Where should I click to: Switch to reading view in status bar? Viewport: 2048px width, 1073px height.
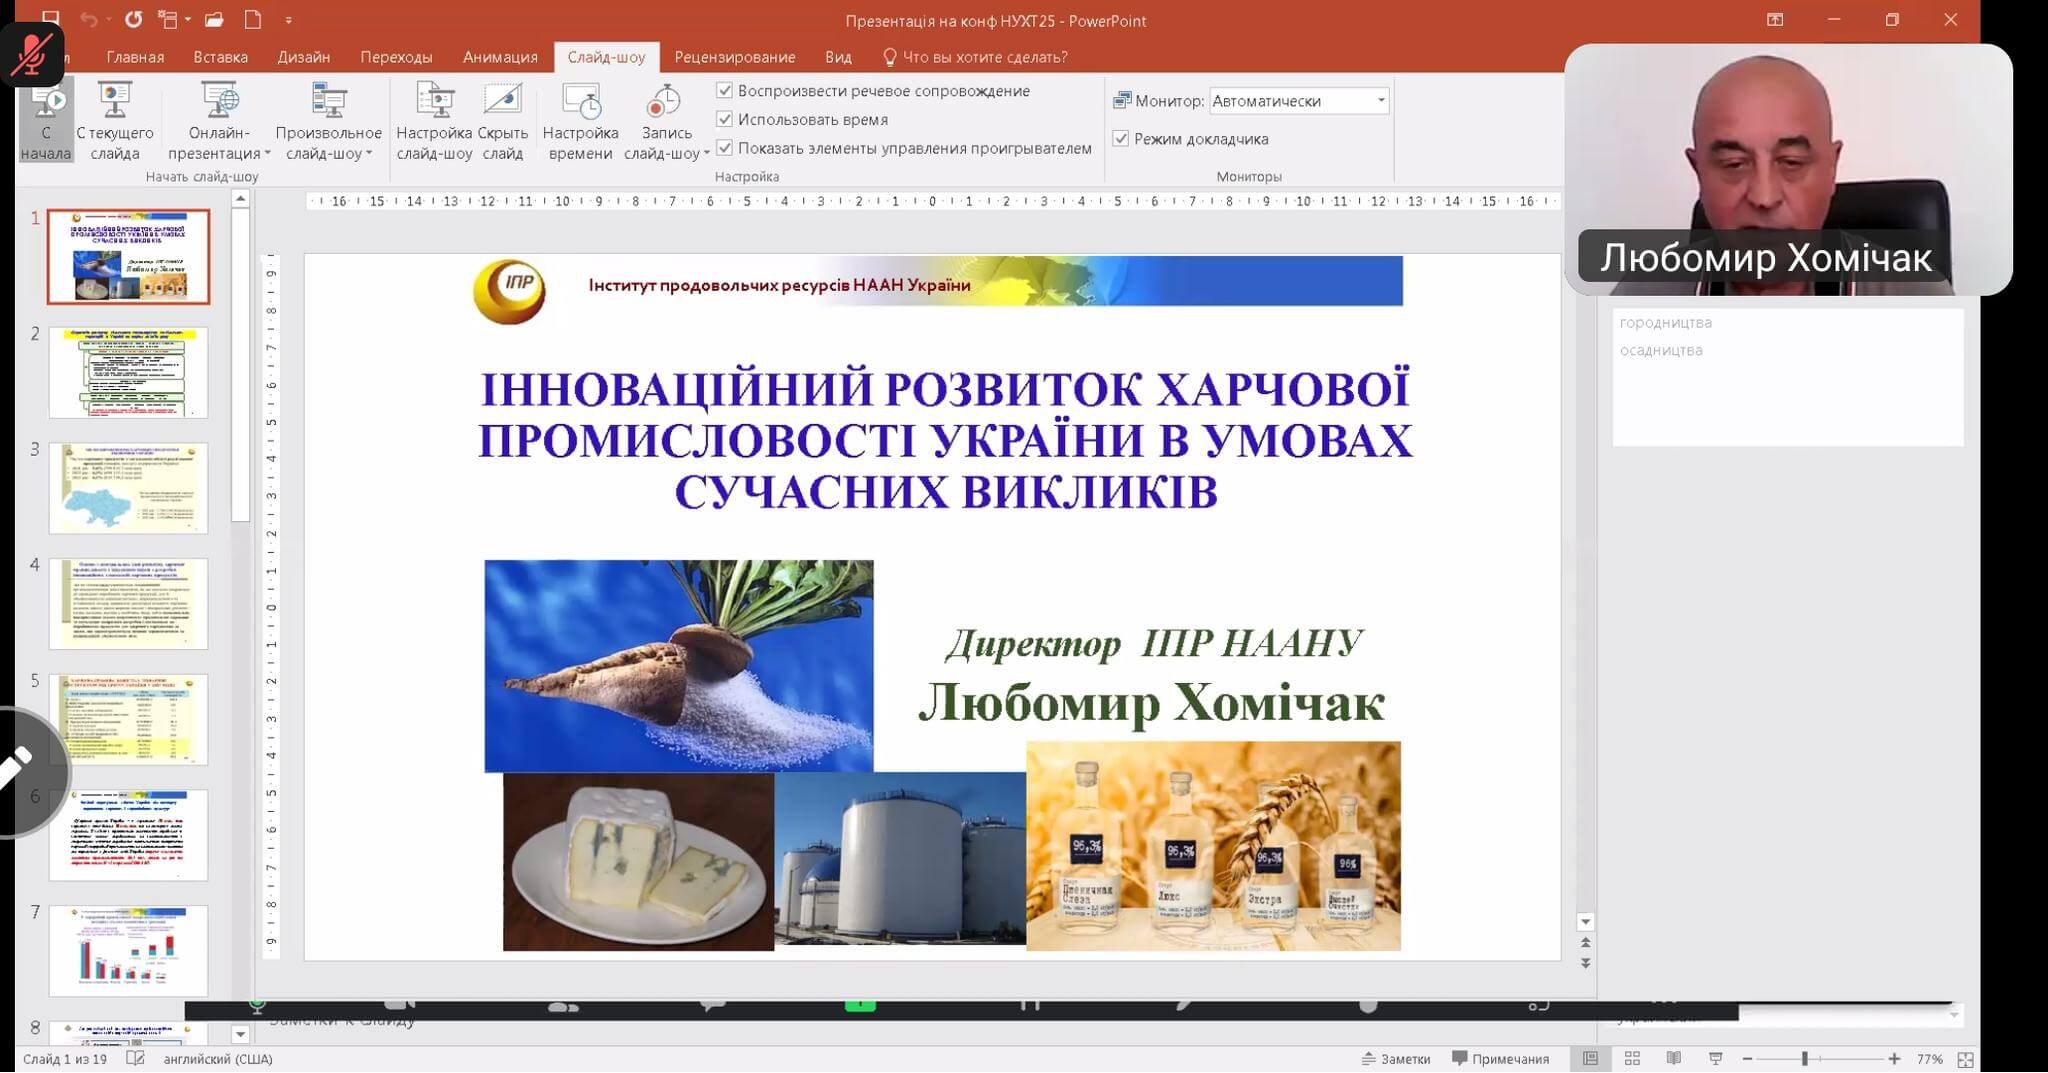click(1674, 1059)
